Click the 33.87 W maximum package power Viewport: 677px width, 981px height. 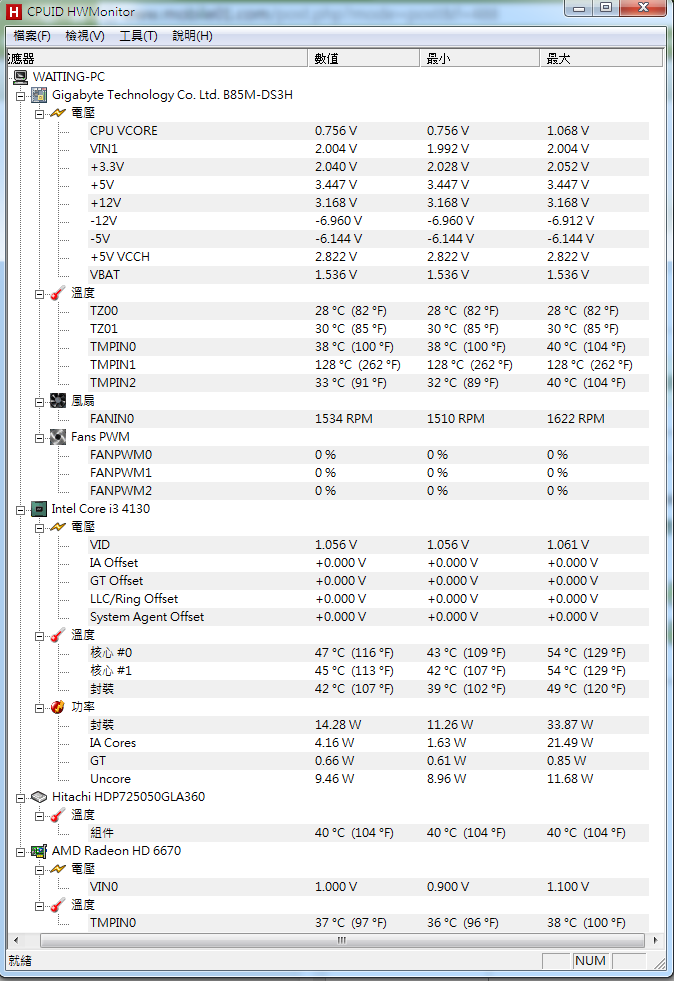pos(570,725)
